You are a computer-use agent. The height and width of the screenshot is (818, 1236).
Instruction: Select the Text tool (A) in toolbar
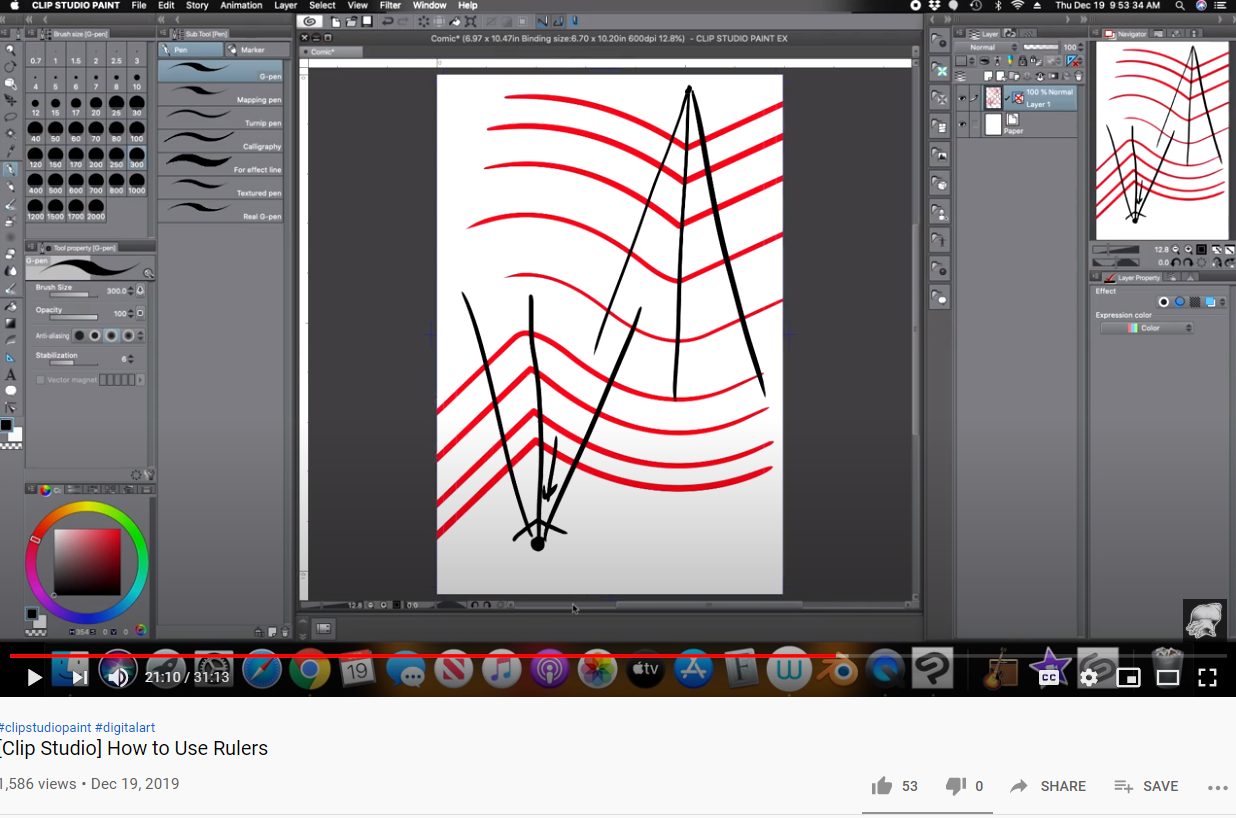tap(10, 374)
